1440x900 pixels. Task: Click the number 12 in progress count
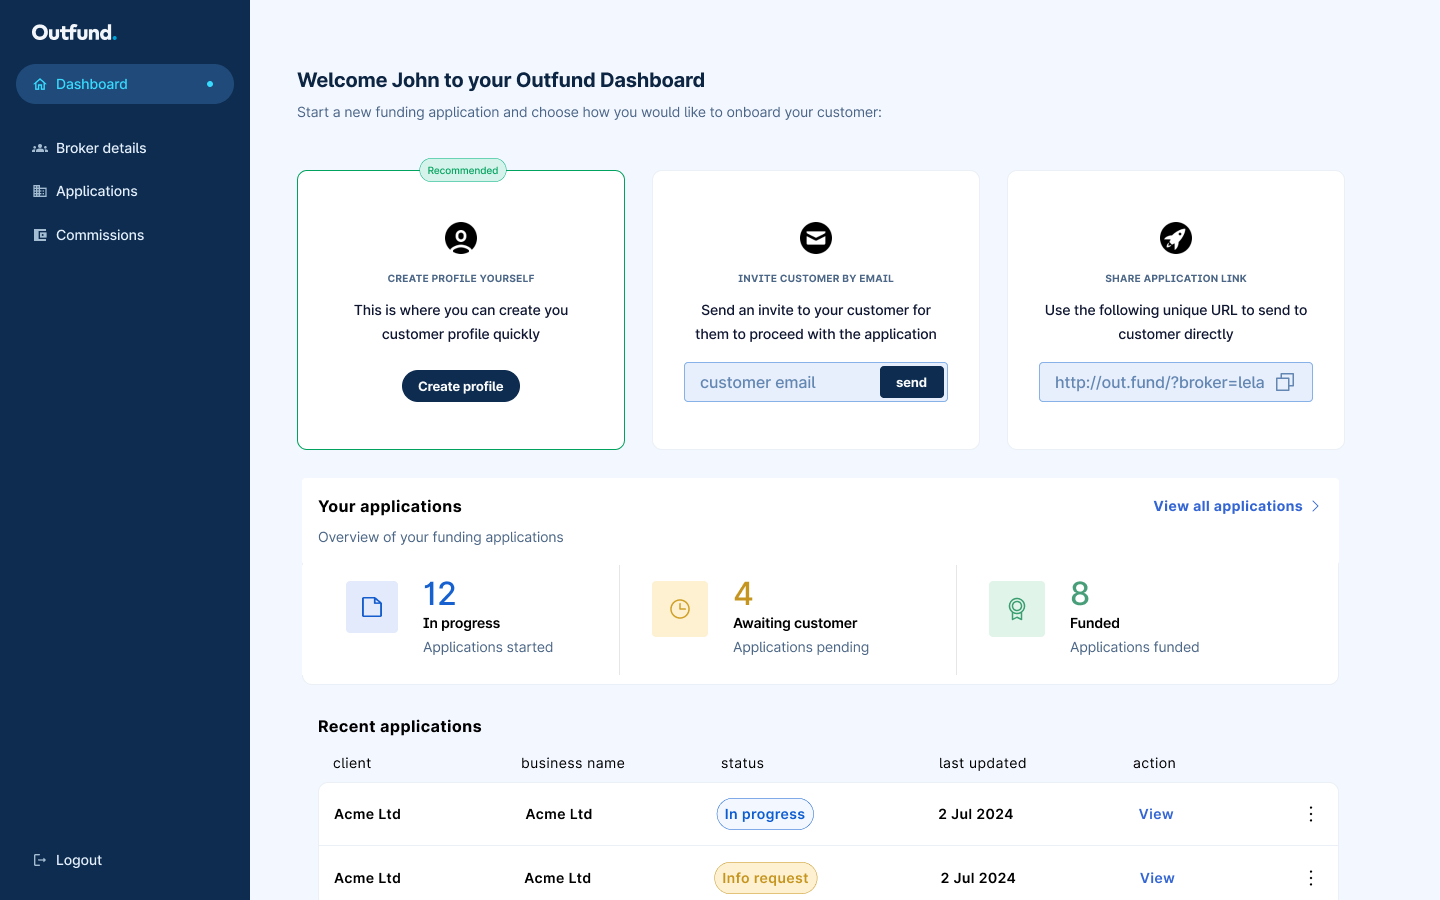tap(439, 594)
